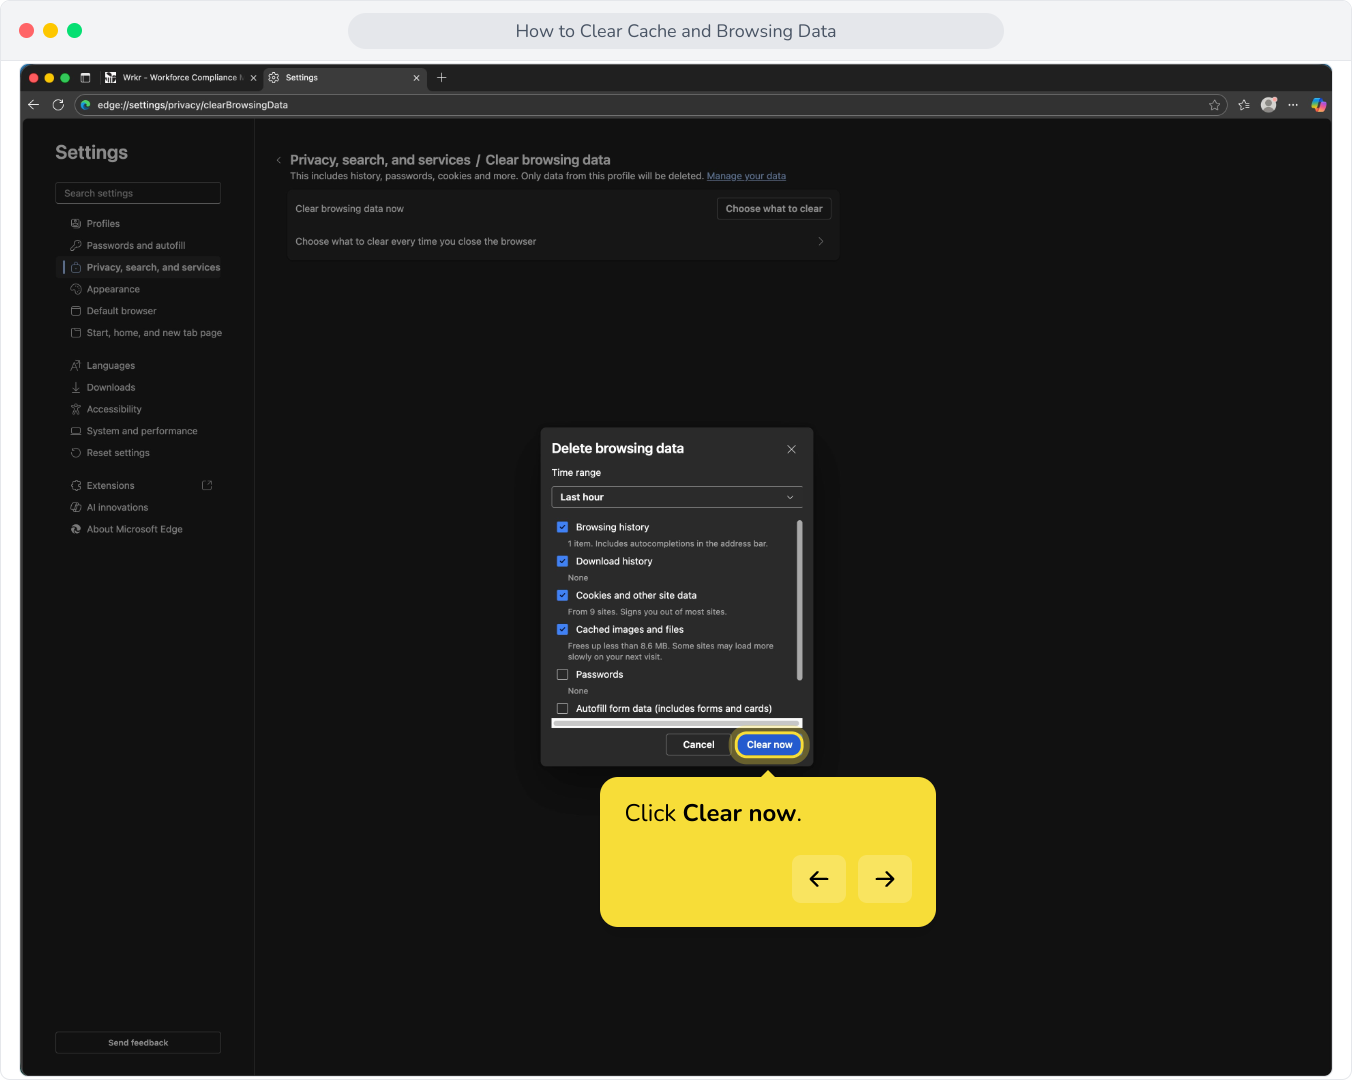This screenshot has height=1080, width=1352.
Task: Switch to the Wrkr Workforce Compliance tab
Action: point(180,77)
